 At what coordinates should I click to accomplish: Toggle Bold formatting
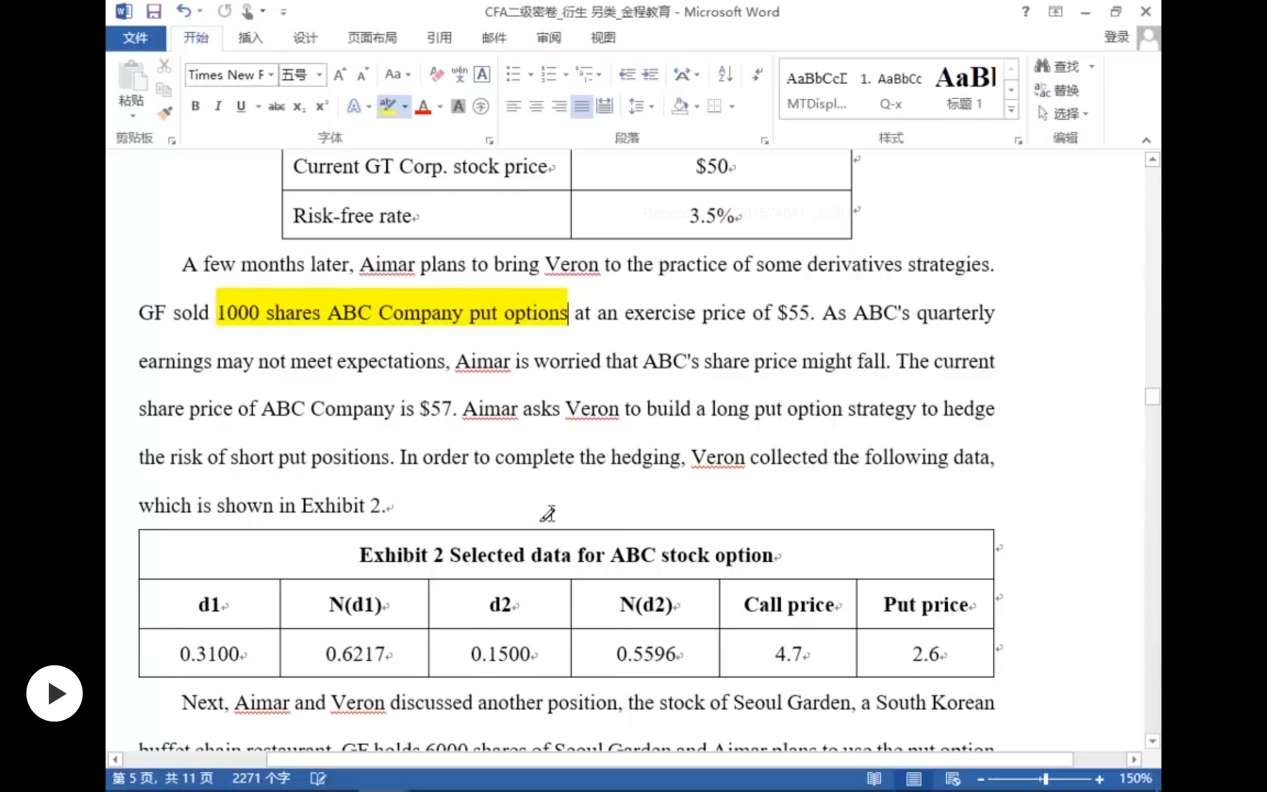coord(195,106)
